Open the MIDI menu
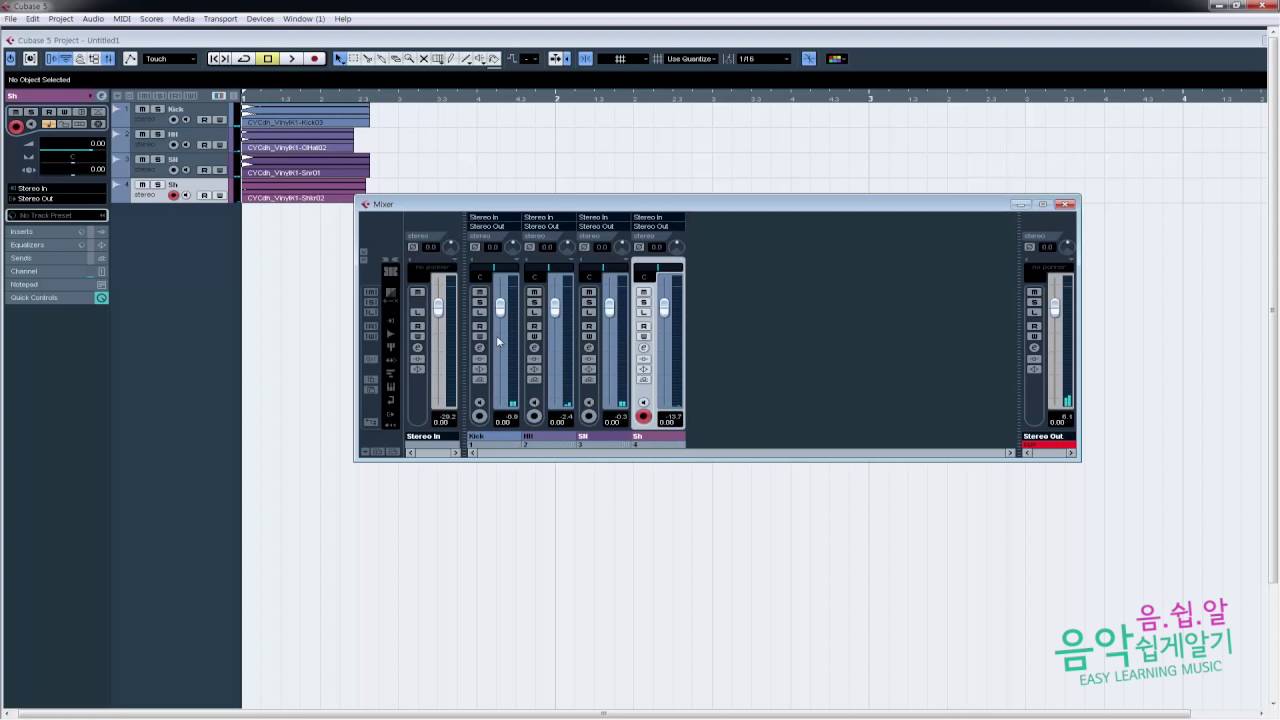Screen dimensions: 1280x720 (x=122, y=19)
